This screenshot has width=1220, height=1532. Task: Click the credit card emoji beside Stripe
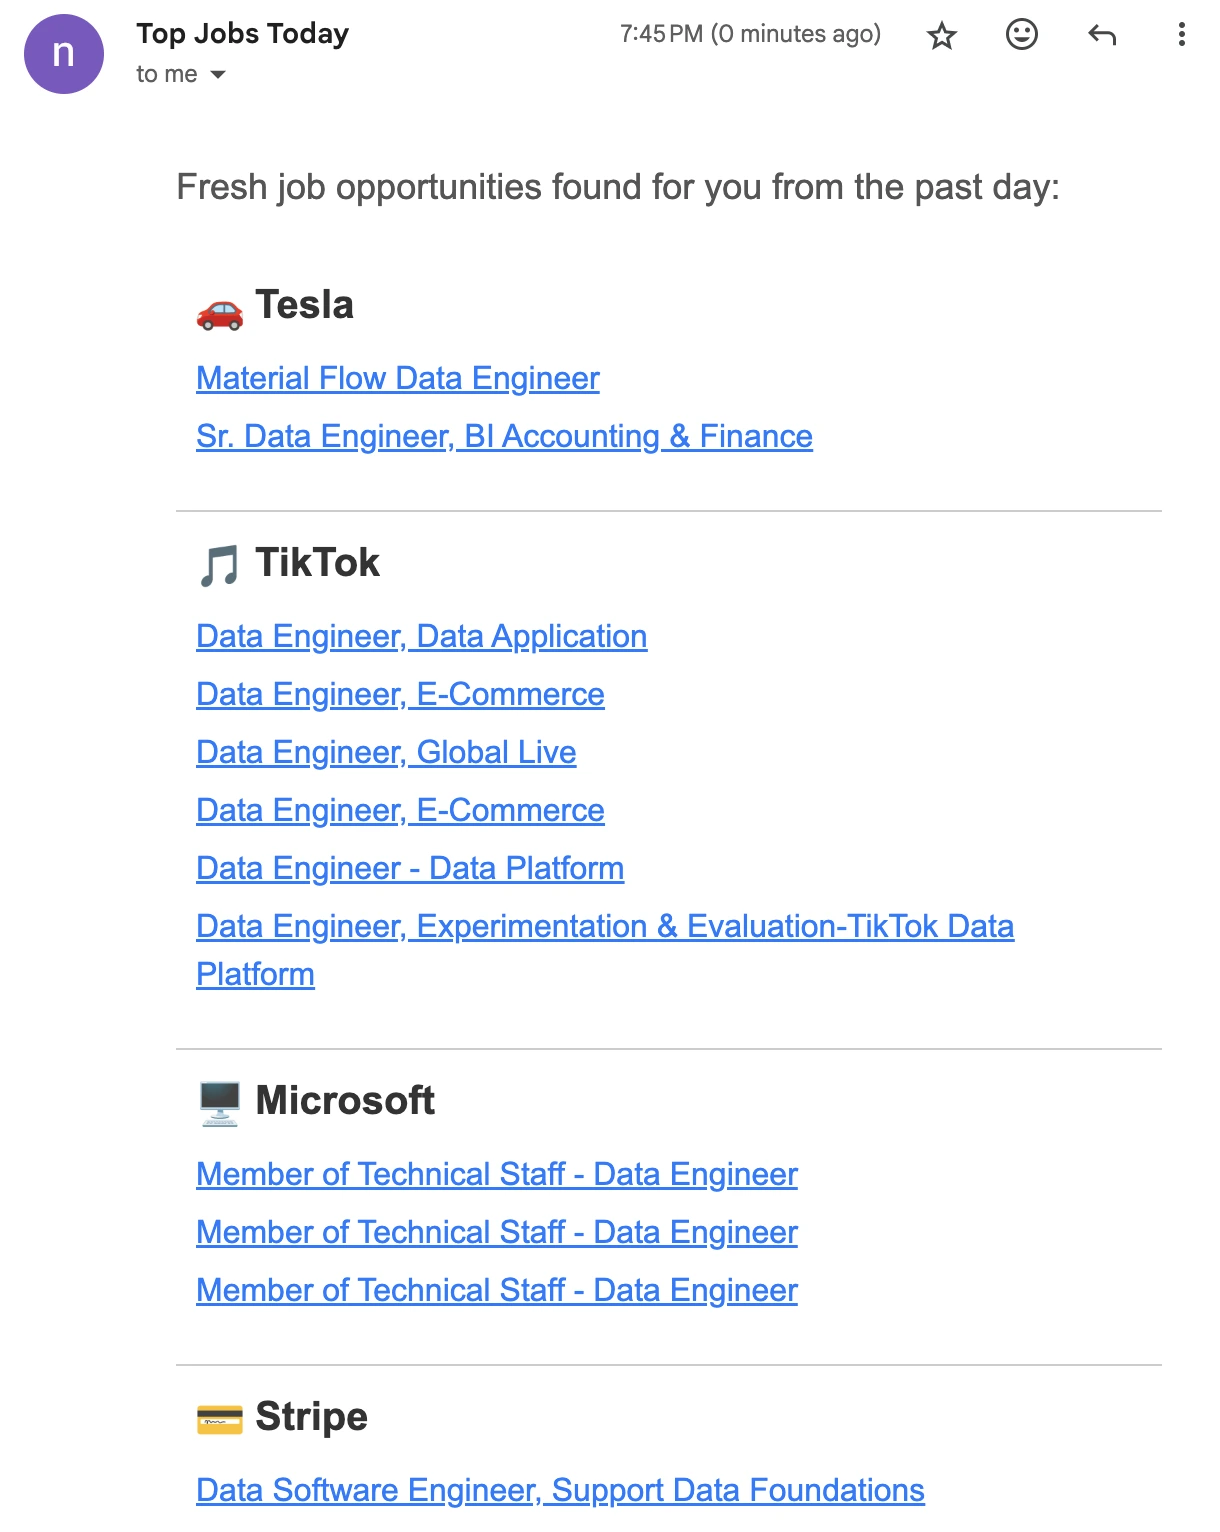point(219,1417)
